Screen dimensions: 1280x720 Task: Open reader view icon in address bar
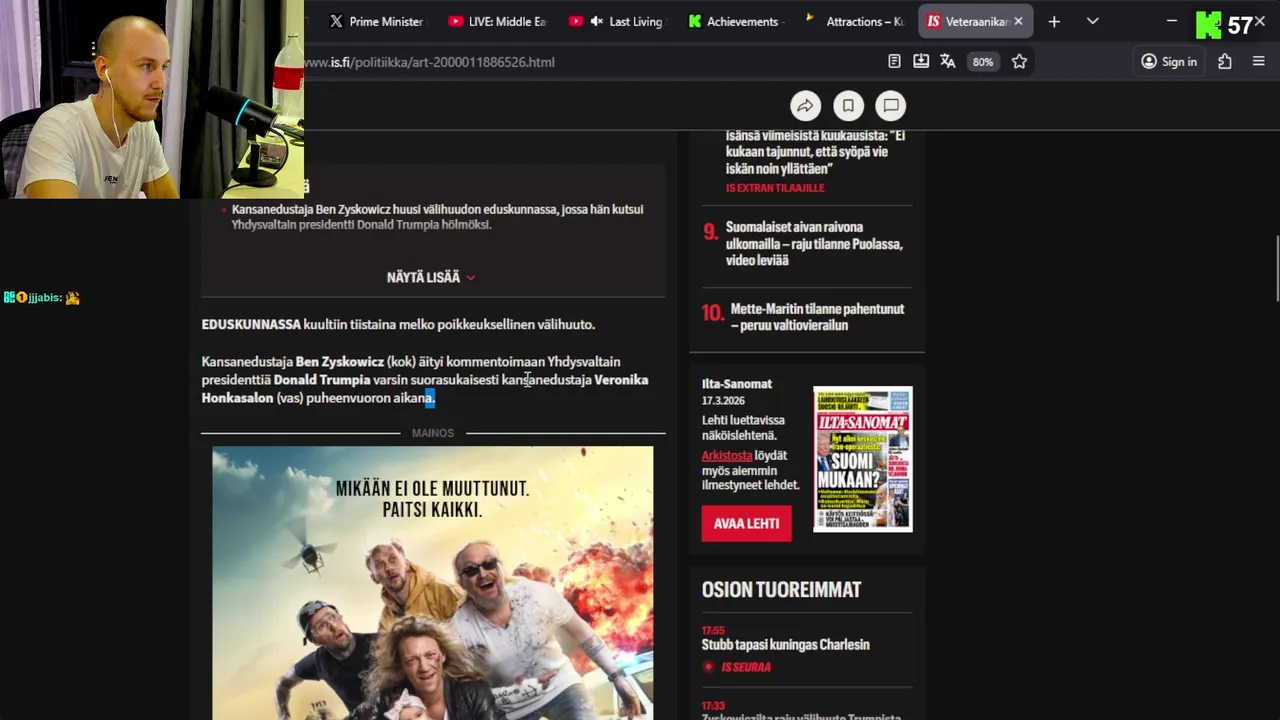coord(894,61)
